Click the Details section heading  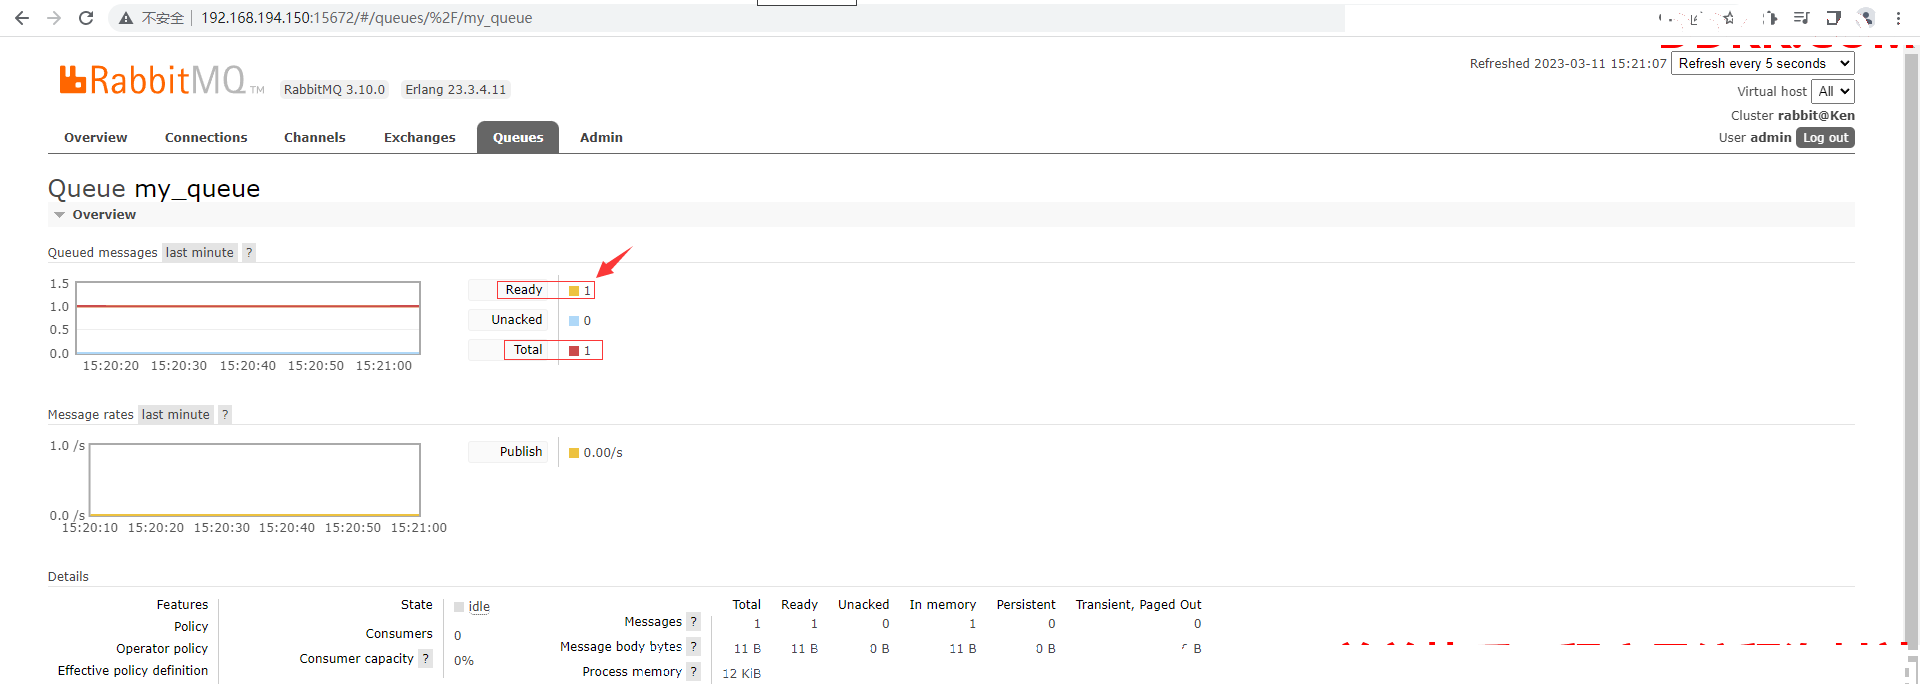tap(68, 576)
